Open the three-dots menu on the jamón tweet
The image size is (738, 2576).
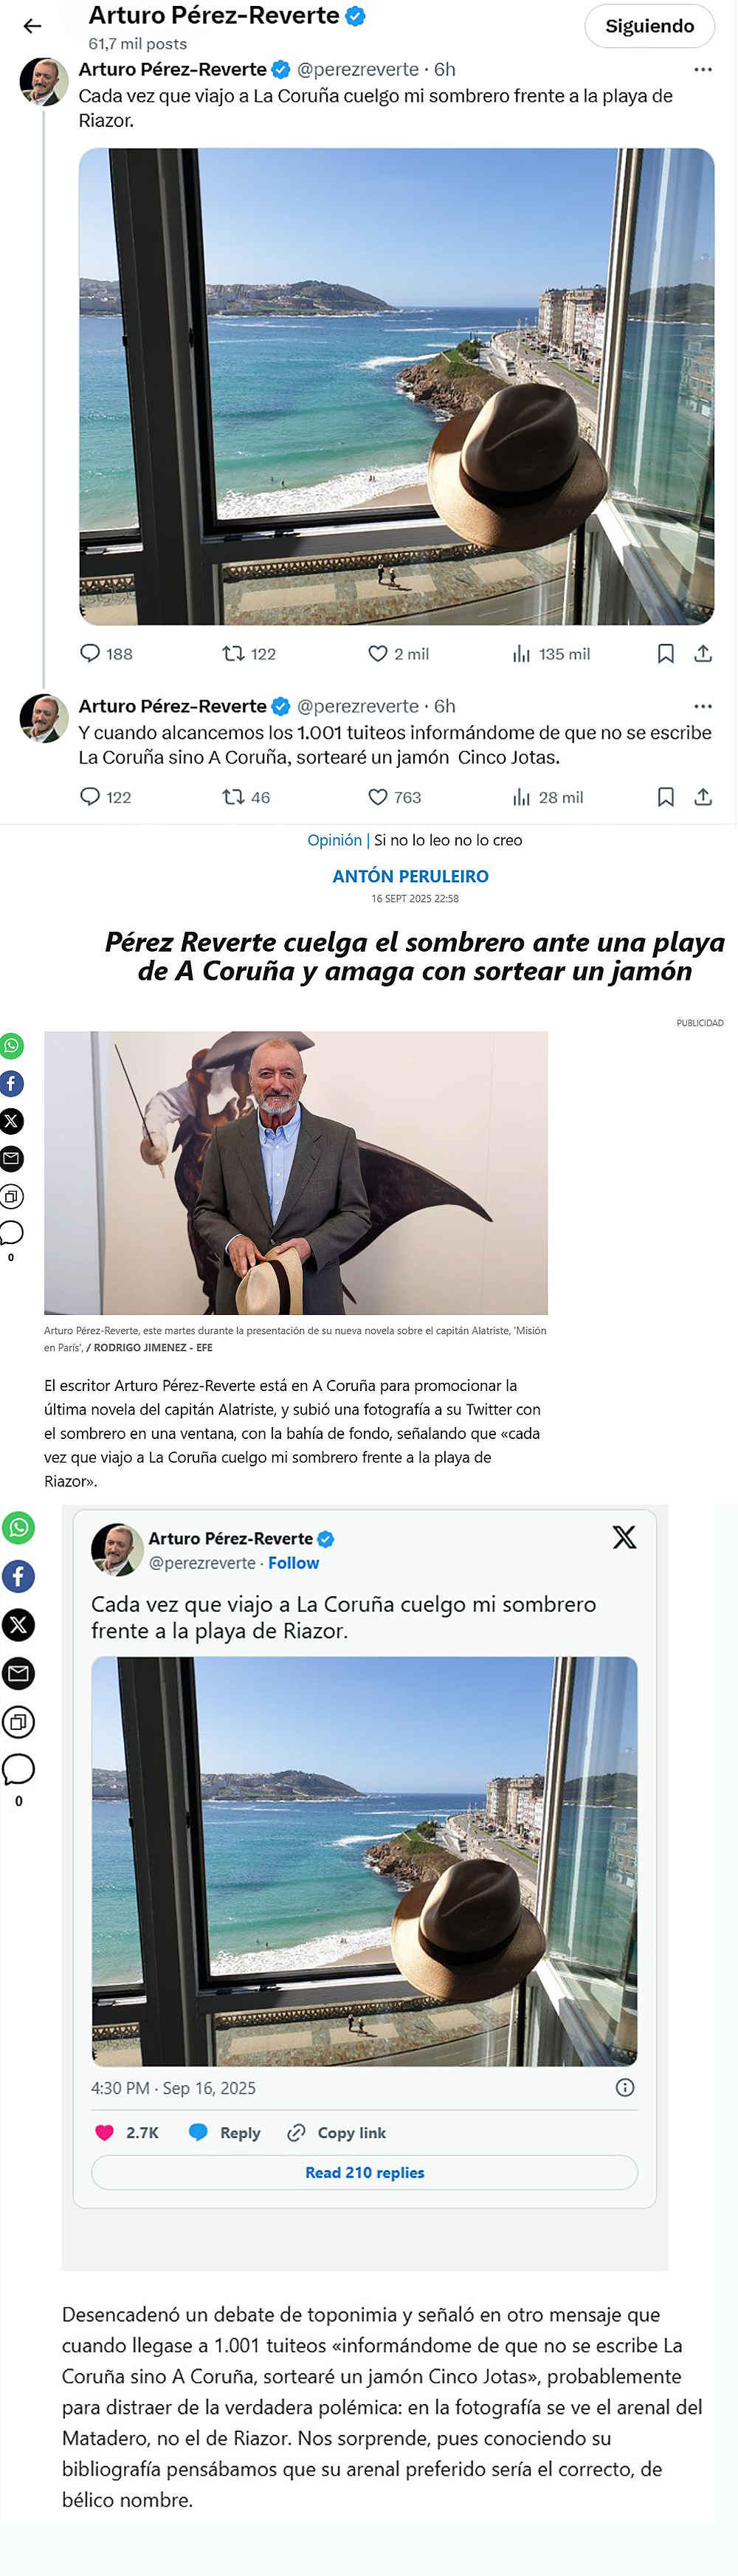[703, 706]
